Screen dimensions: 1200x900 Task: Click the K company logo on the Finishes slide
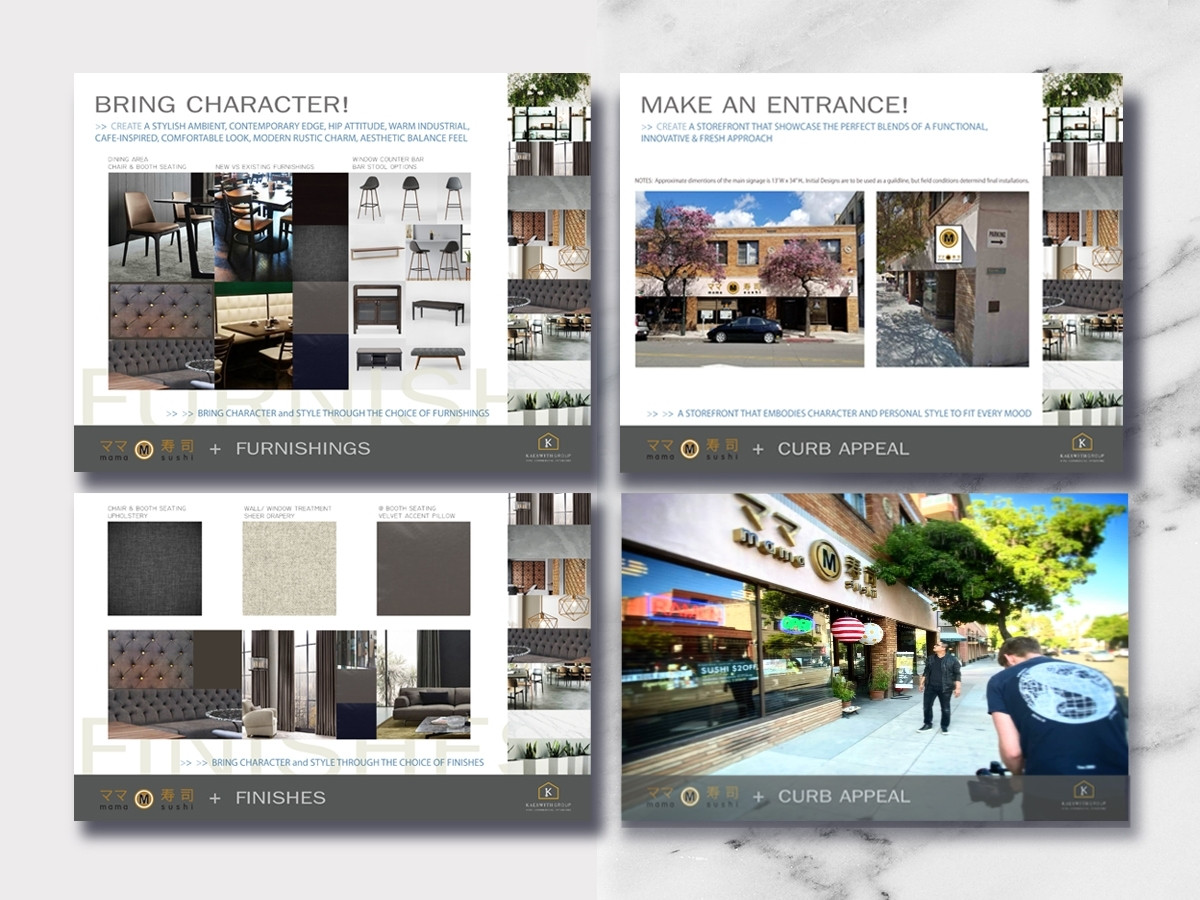tap(548, 795)
